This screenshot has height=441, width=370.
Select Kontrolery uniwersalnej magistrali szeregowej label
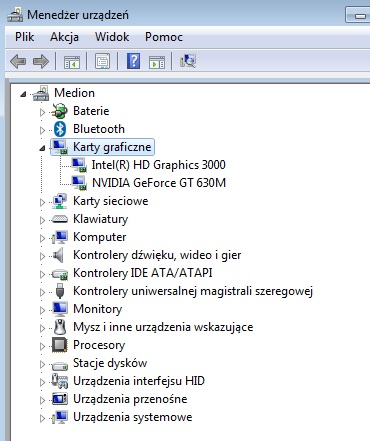point(193,291)
